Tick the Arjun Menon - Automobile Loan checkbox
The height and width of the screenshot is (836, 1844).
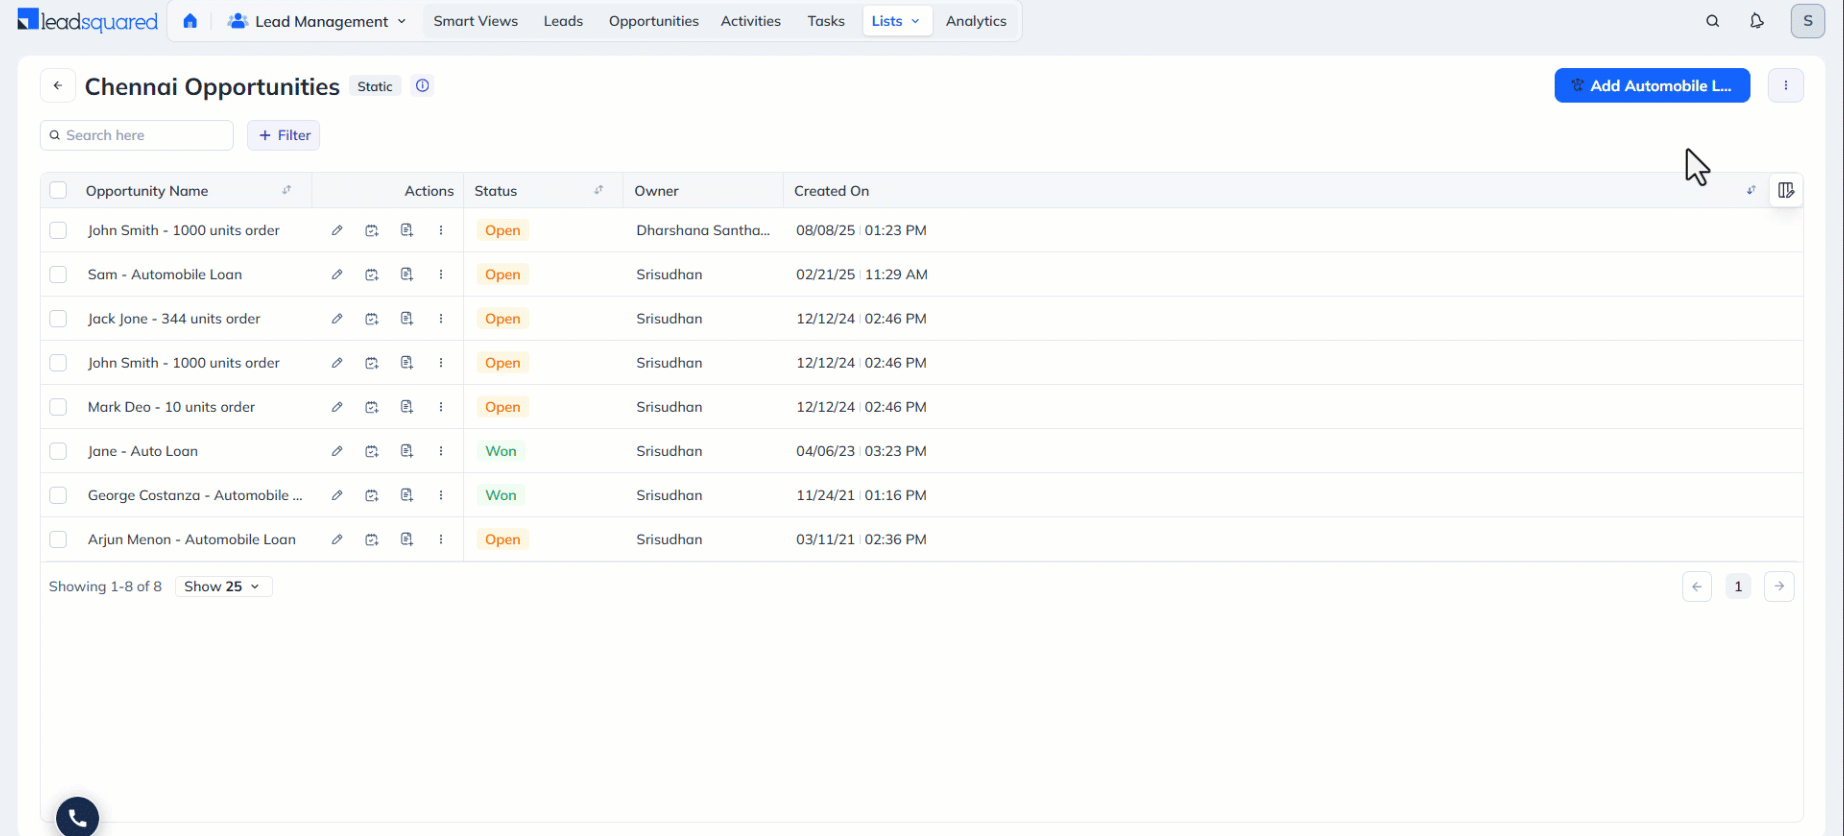(58, 539)
